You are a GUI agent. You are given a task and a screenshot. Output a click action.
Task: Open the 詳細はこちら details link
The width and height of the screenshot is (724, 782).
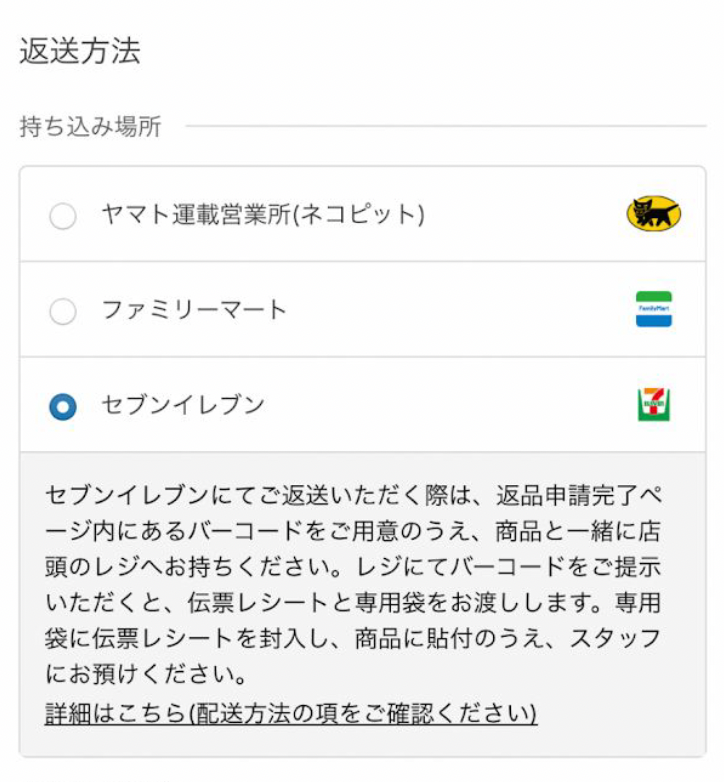tap(291, 713)
